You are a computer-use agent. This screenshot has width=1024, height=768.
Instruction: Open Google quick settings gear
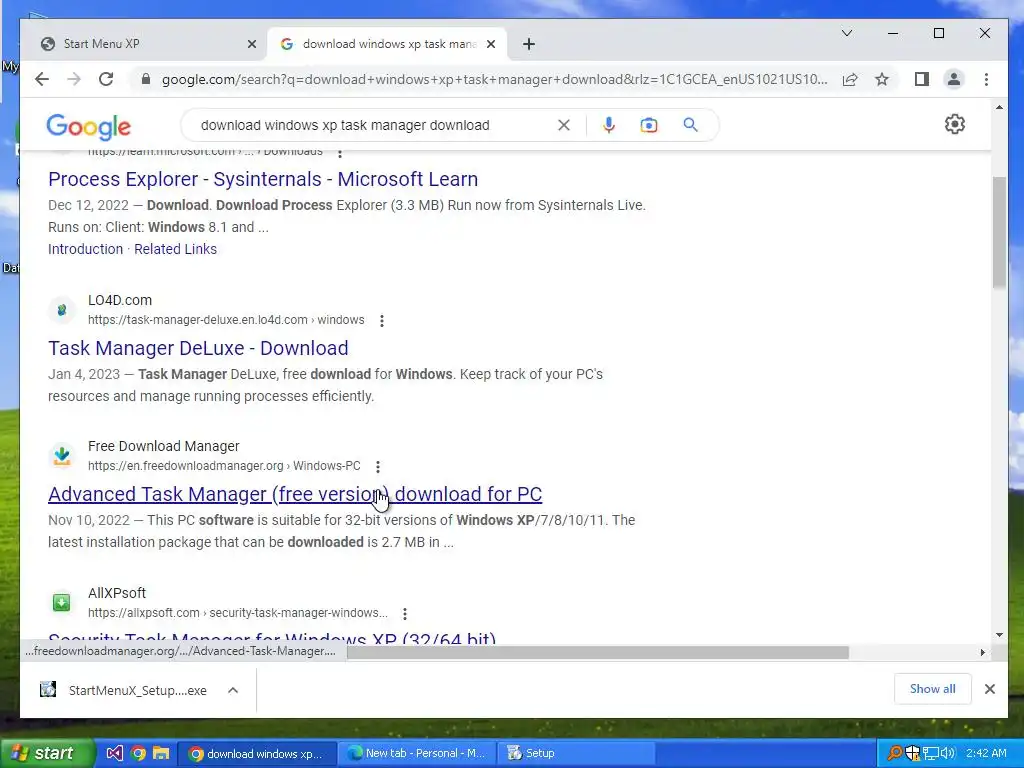pyautogui.click(x=955, y=124)
